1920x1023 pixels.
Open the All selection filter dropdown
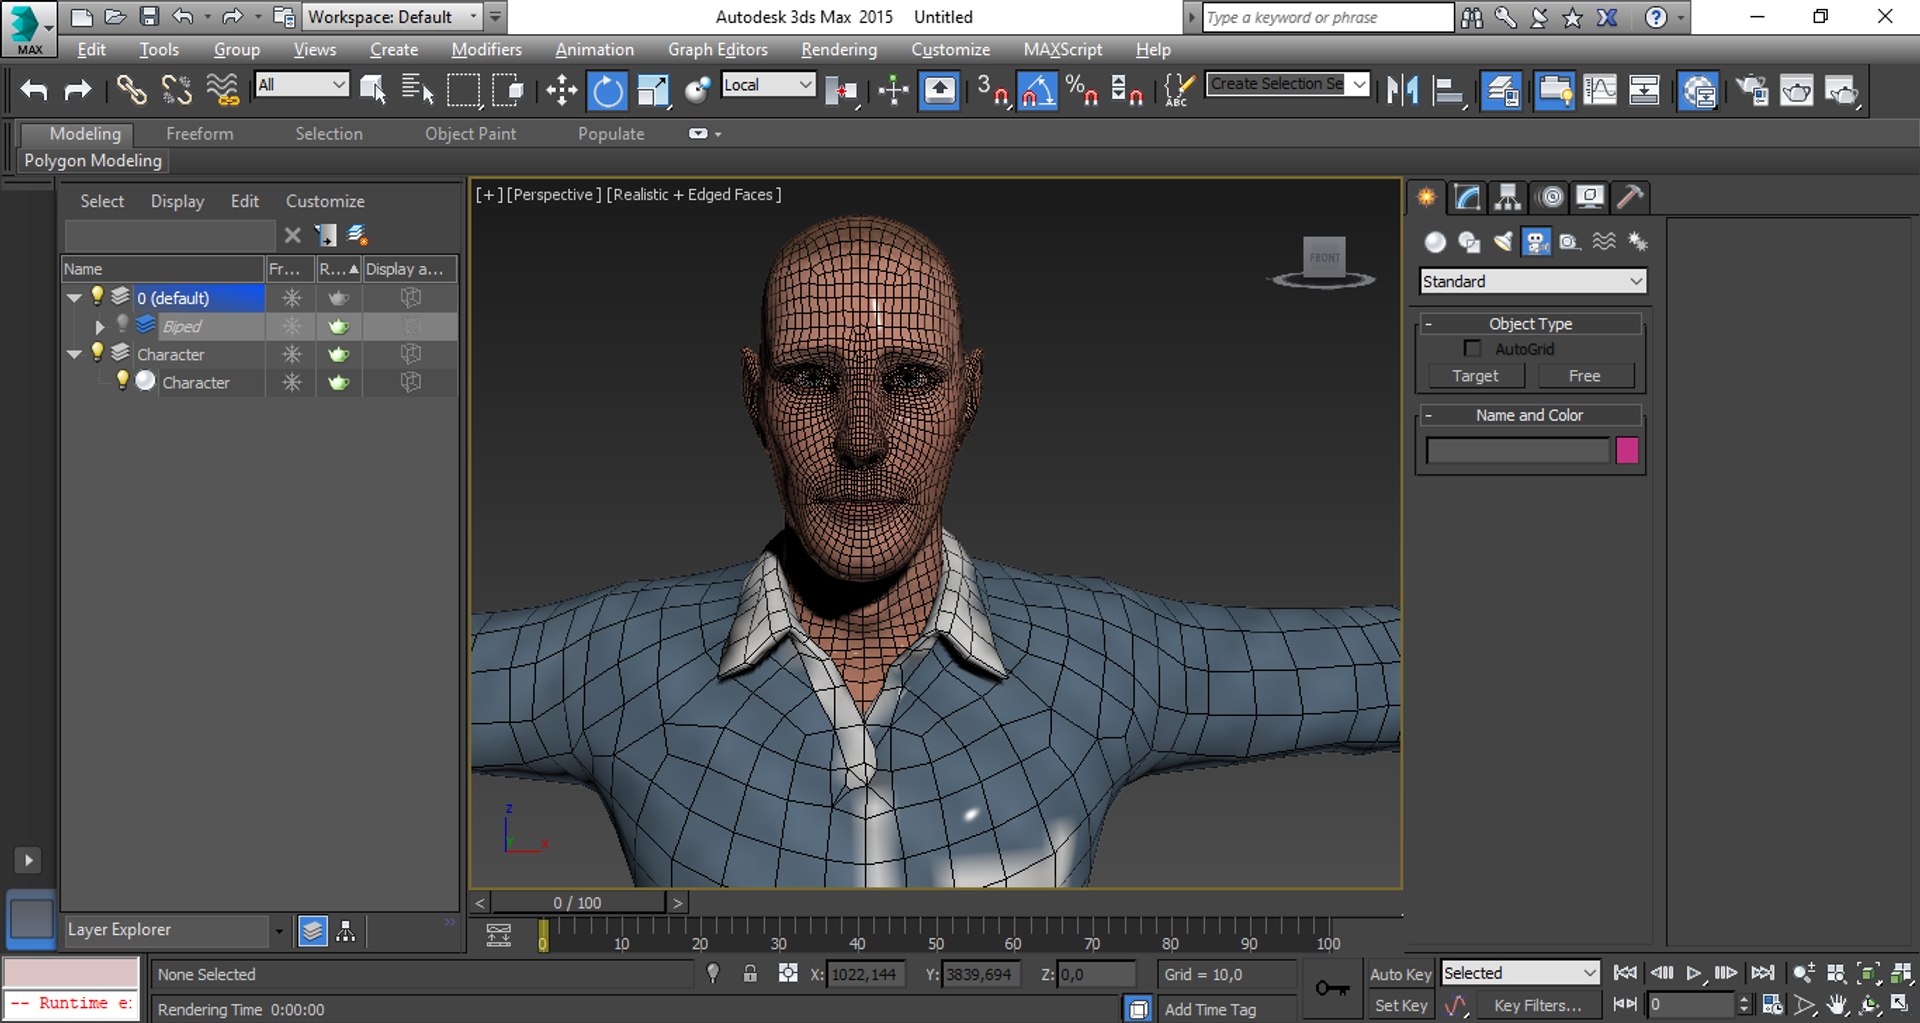coord(301,85)
